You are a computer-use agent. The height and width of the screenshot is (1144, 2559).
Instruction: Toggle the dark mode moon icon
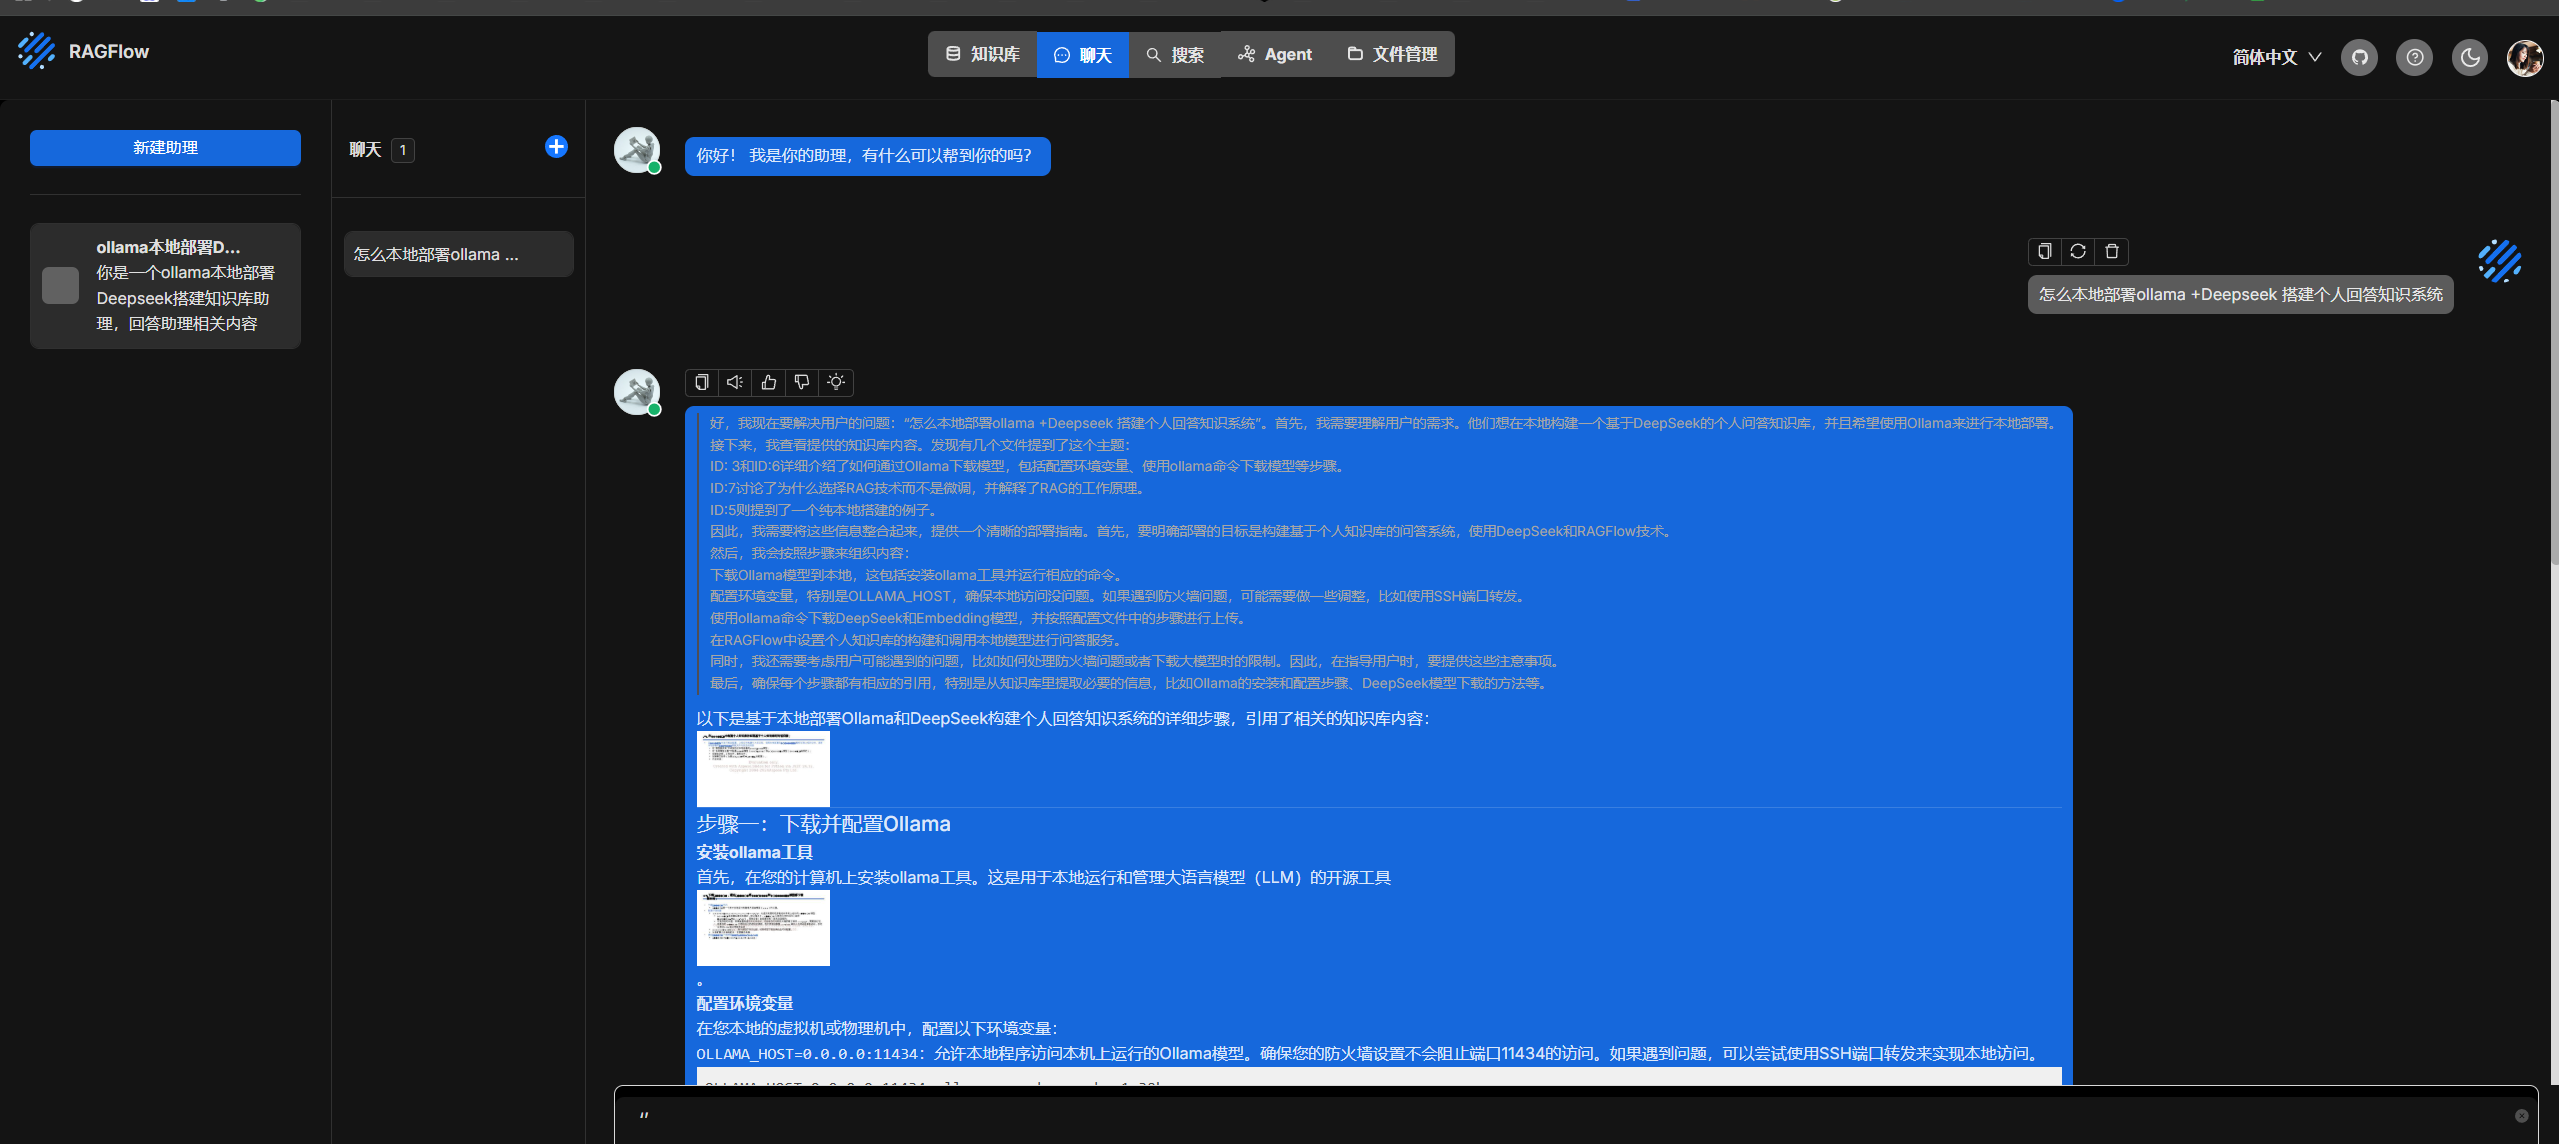click(2470, 57)
